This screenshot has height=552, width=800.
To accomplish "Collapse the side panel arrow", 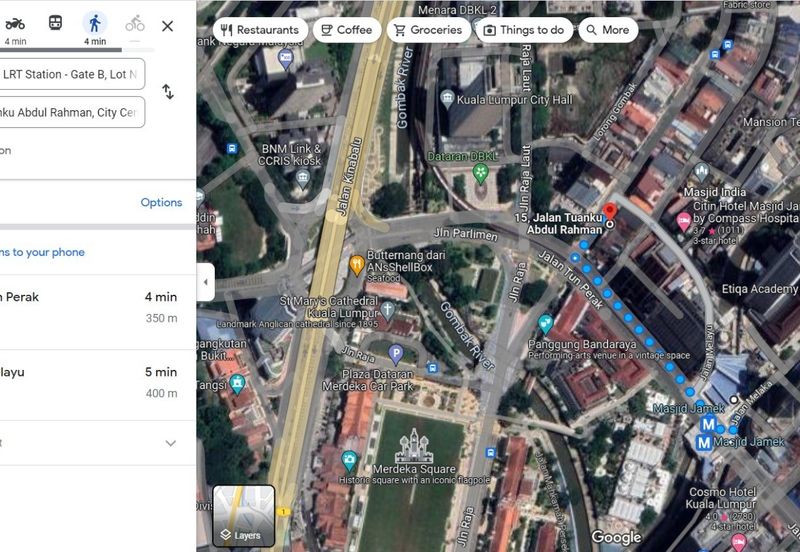I will pos(205,282).
